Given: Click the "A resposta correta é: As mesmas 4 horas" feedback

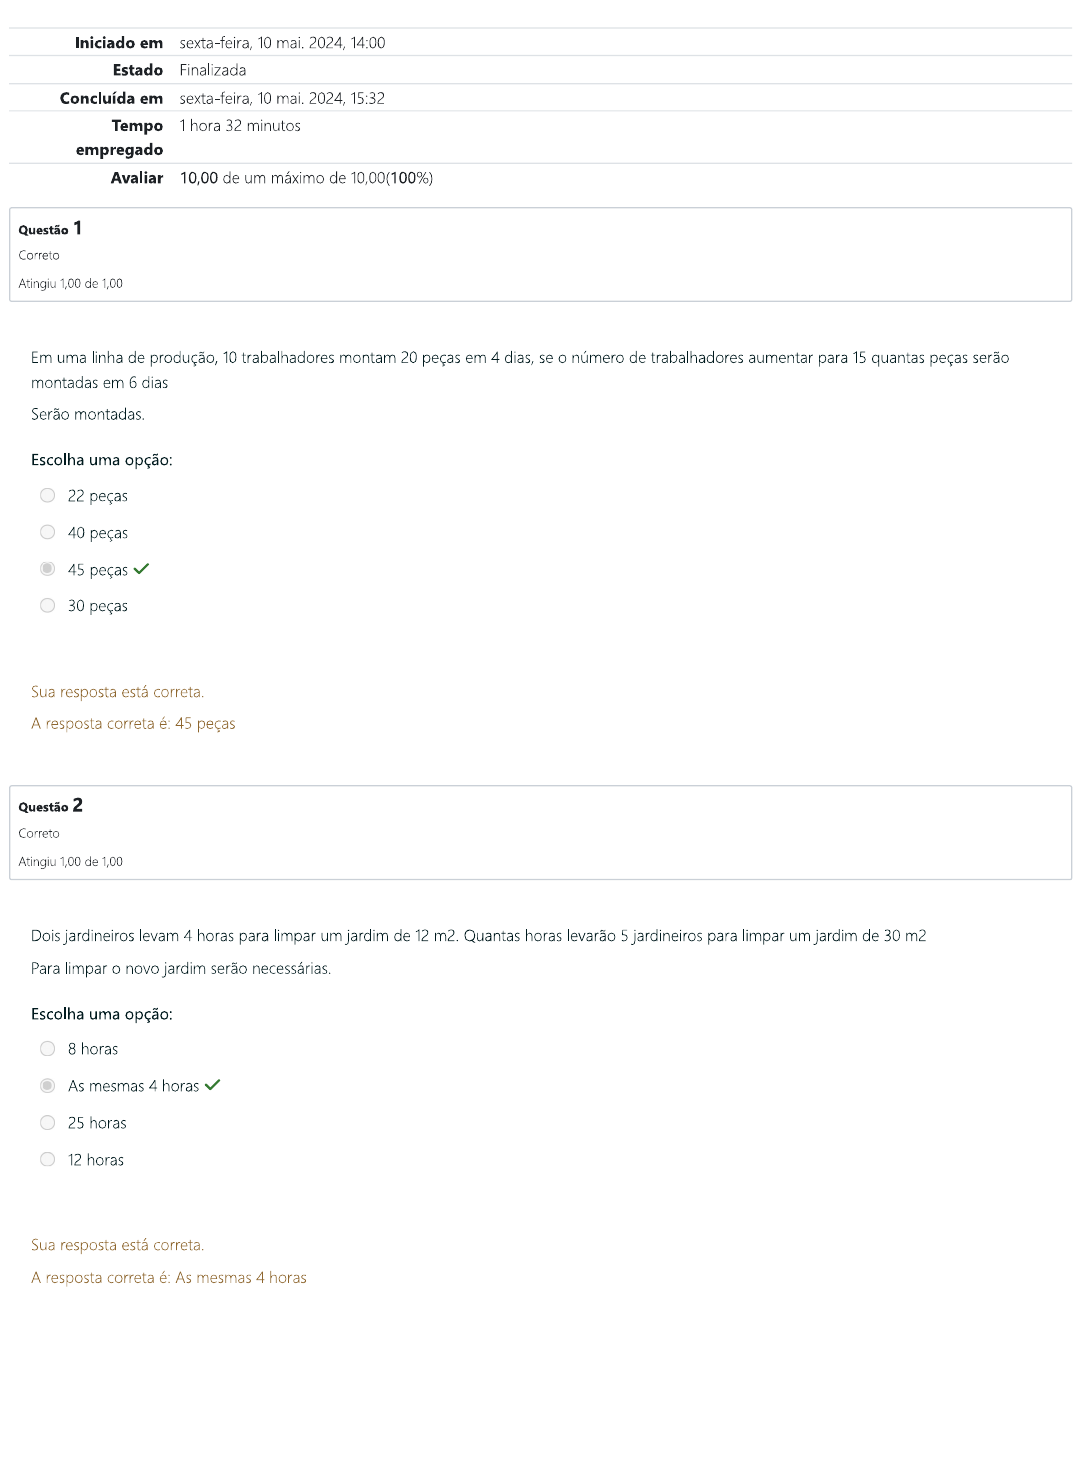Looking at the screenshot, I should click(x=169, y=1278).
